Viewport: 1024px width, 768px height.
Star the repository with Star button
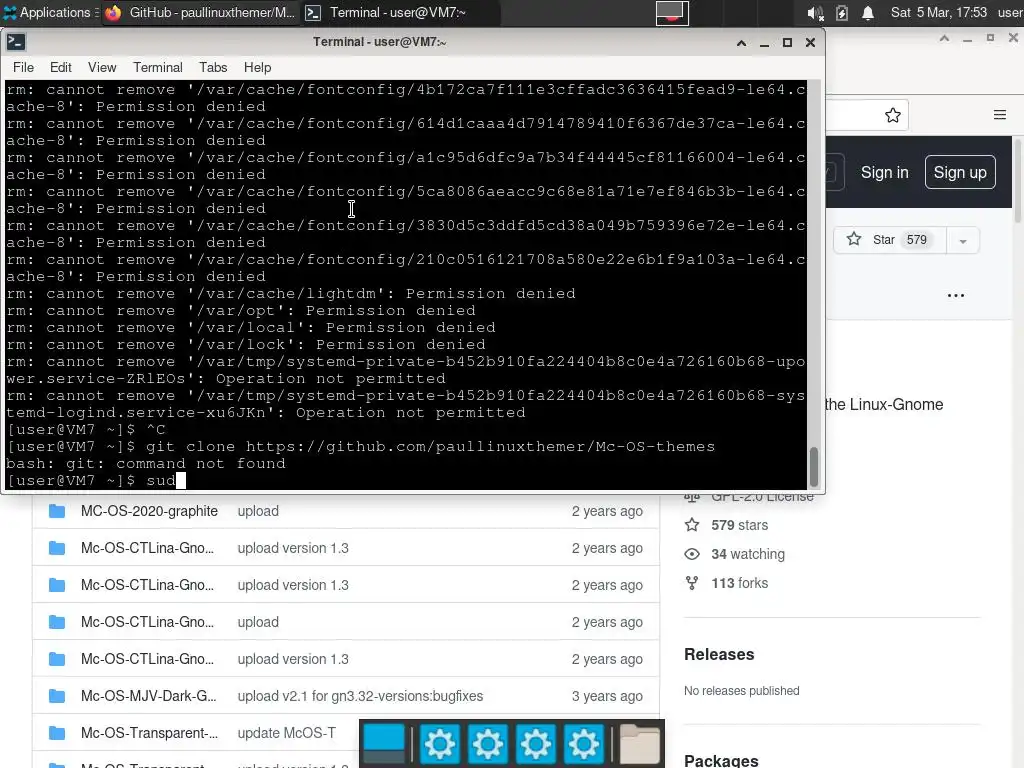(889, 240)
